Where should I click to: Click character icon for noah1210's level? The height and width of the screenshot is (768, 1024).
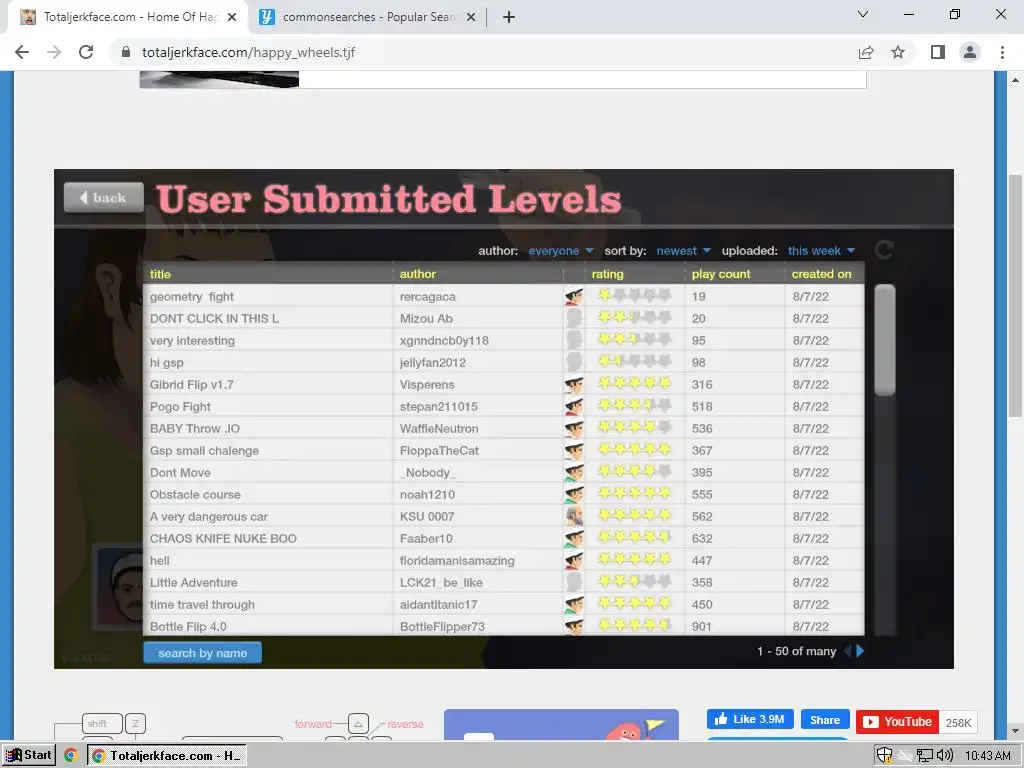point(574,494)
